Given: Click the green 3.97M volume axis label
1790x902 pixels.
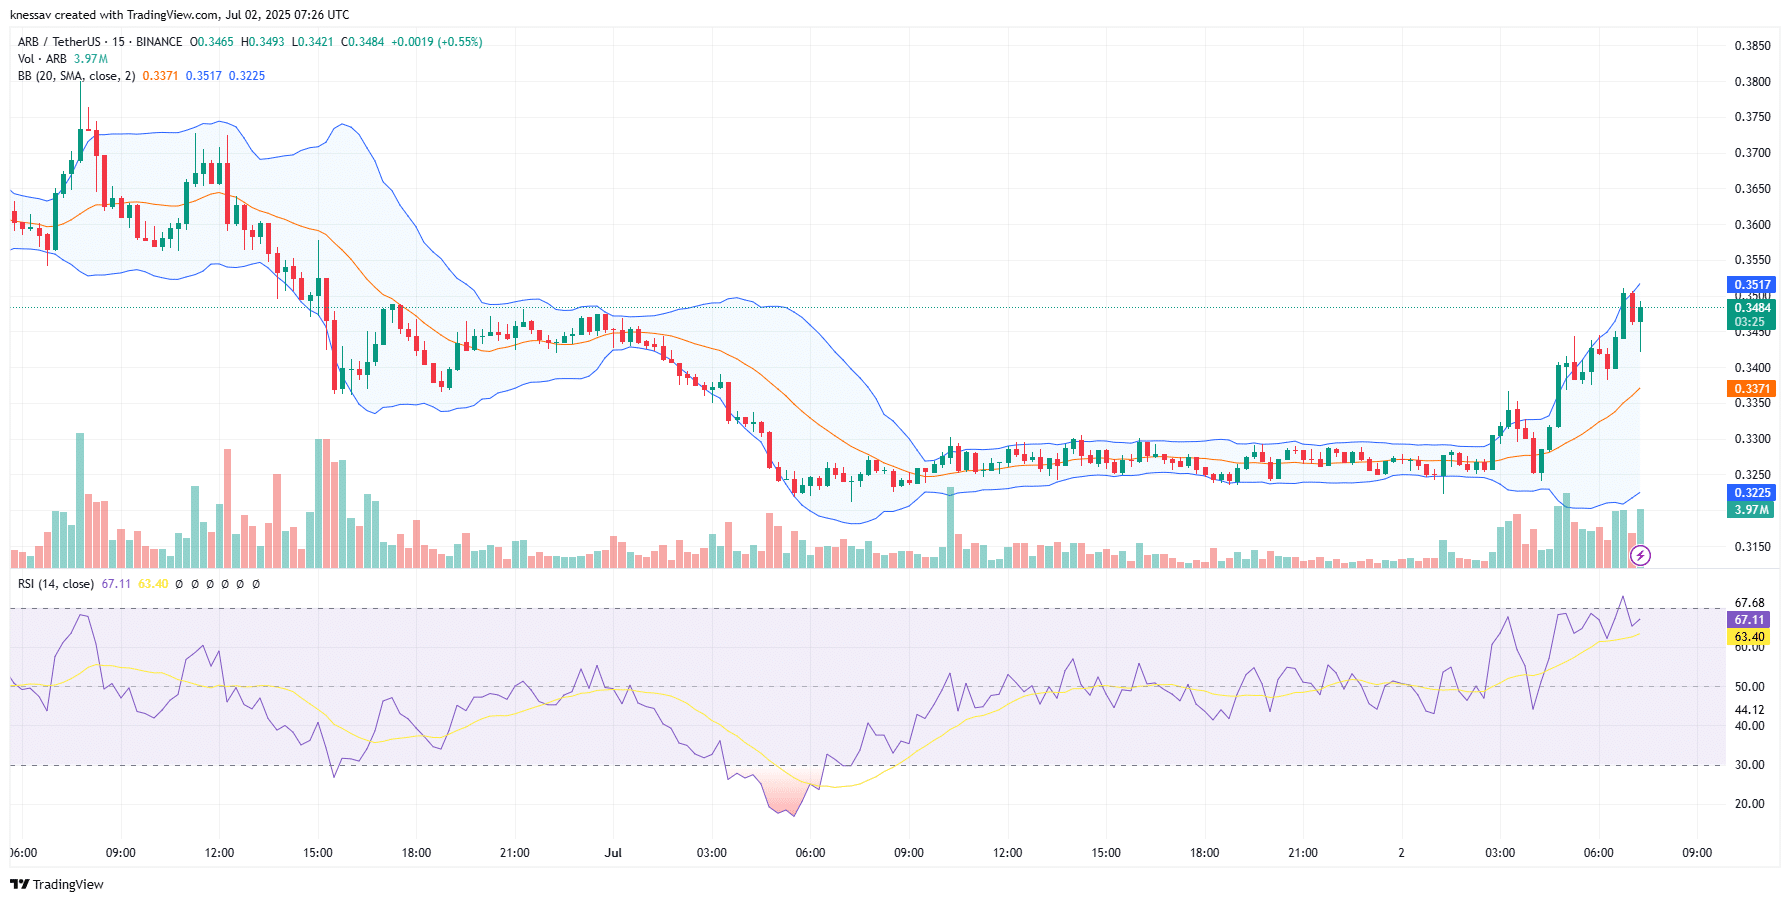Looking at the screenshot, I should pyautogui.click(x=1752, y=510).
